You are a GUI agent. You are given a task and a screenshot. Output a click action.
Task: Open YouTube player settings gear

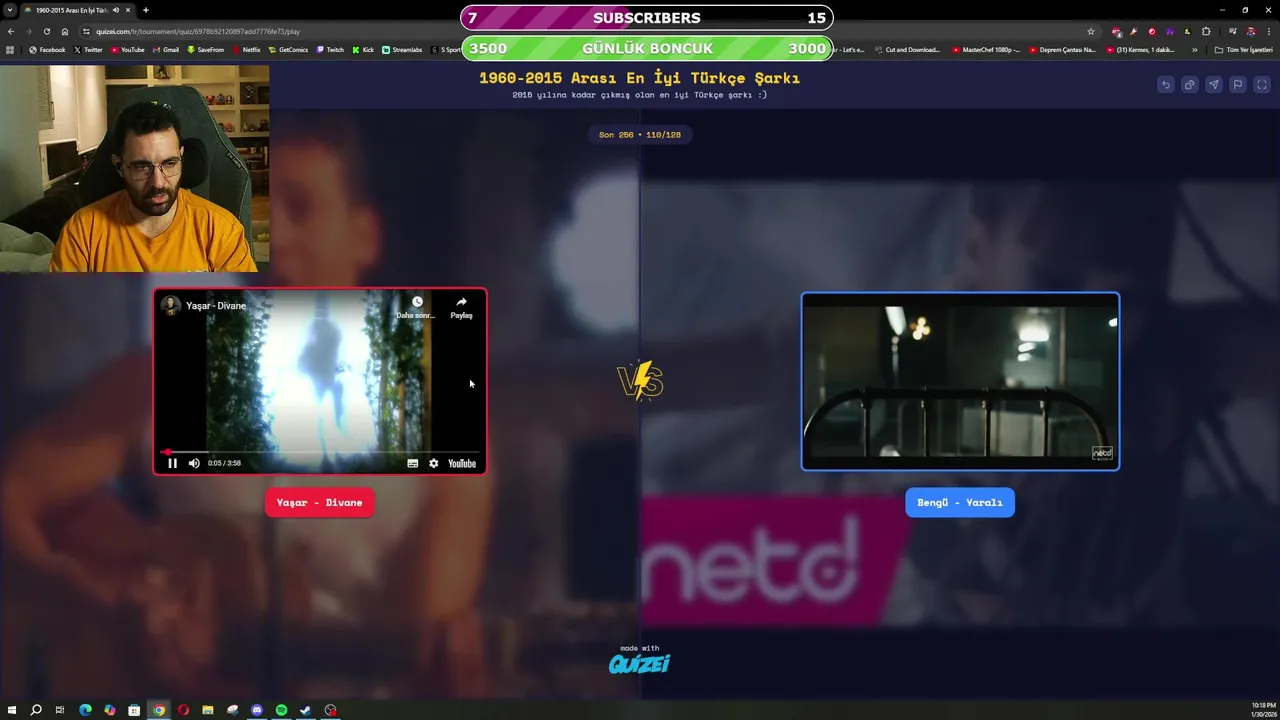click(433, 463)
